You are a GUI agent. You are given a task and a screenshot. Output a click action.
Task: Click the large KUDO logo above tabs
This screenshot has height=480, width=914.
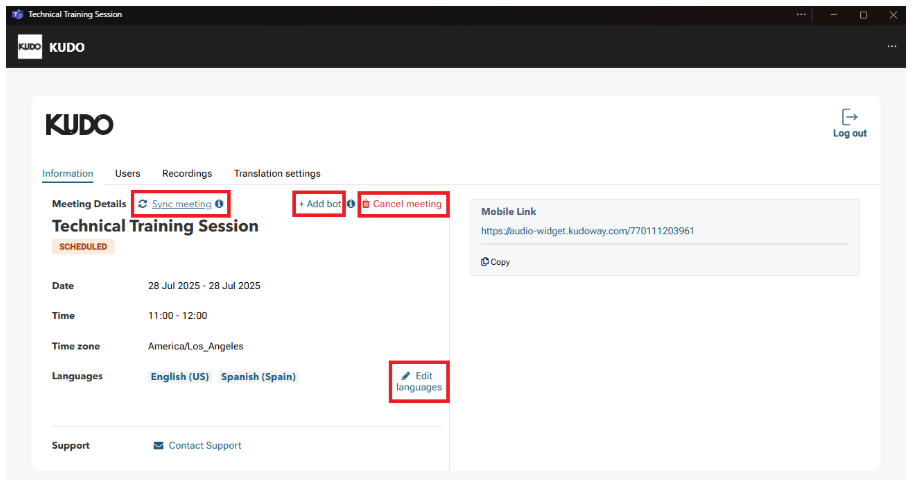[x=80, y=124]
